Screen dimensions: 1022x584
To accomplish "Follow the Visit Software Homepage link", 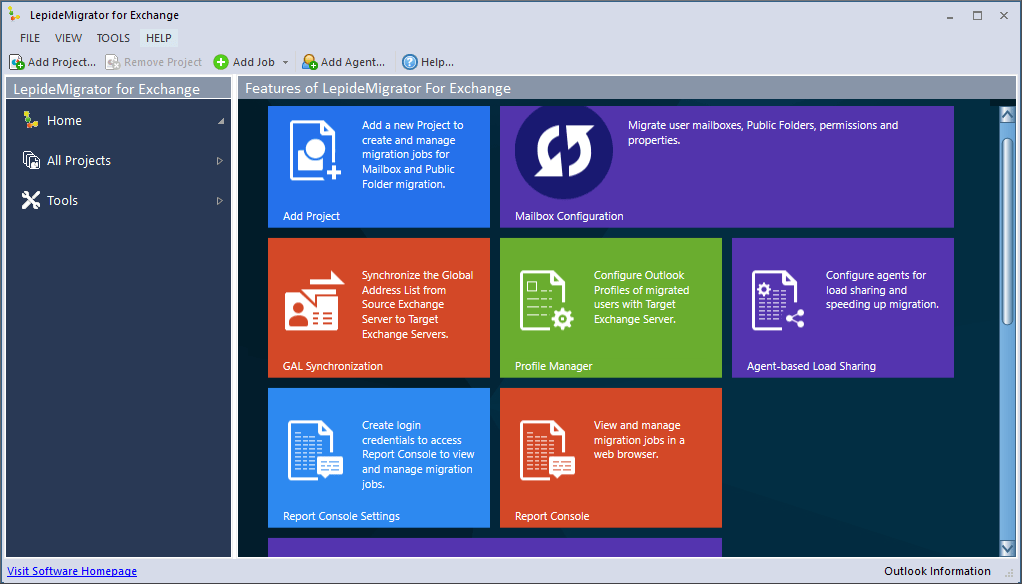I will coord(72,571).
